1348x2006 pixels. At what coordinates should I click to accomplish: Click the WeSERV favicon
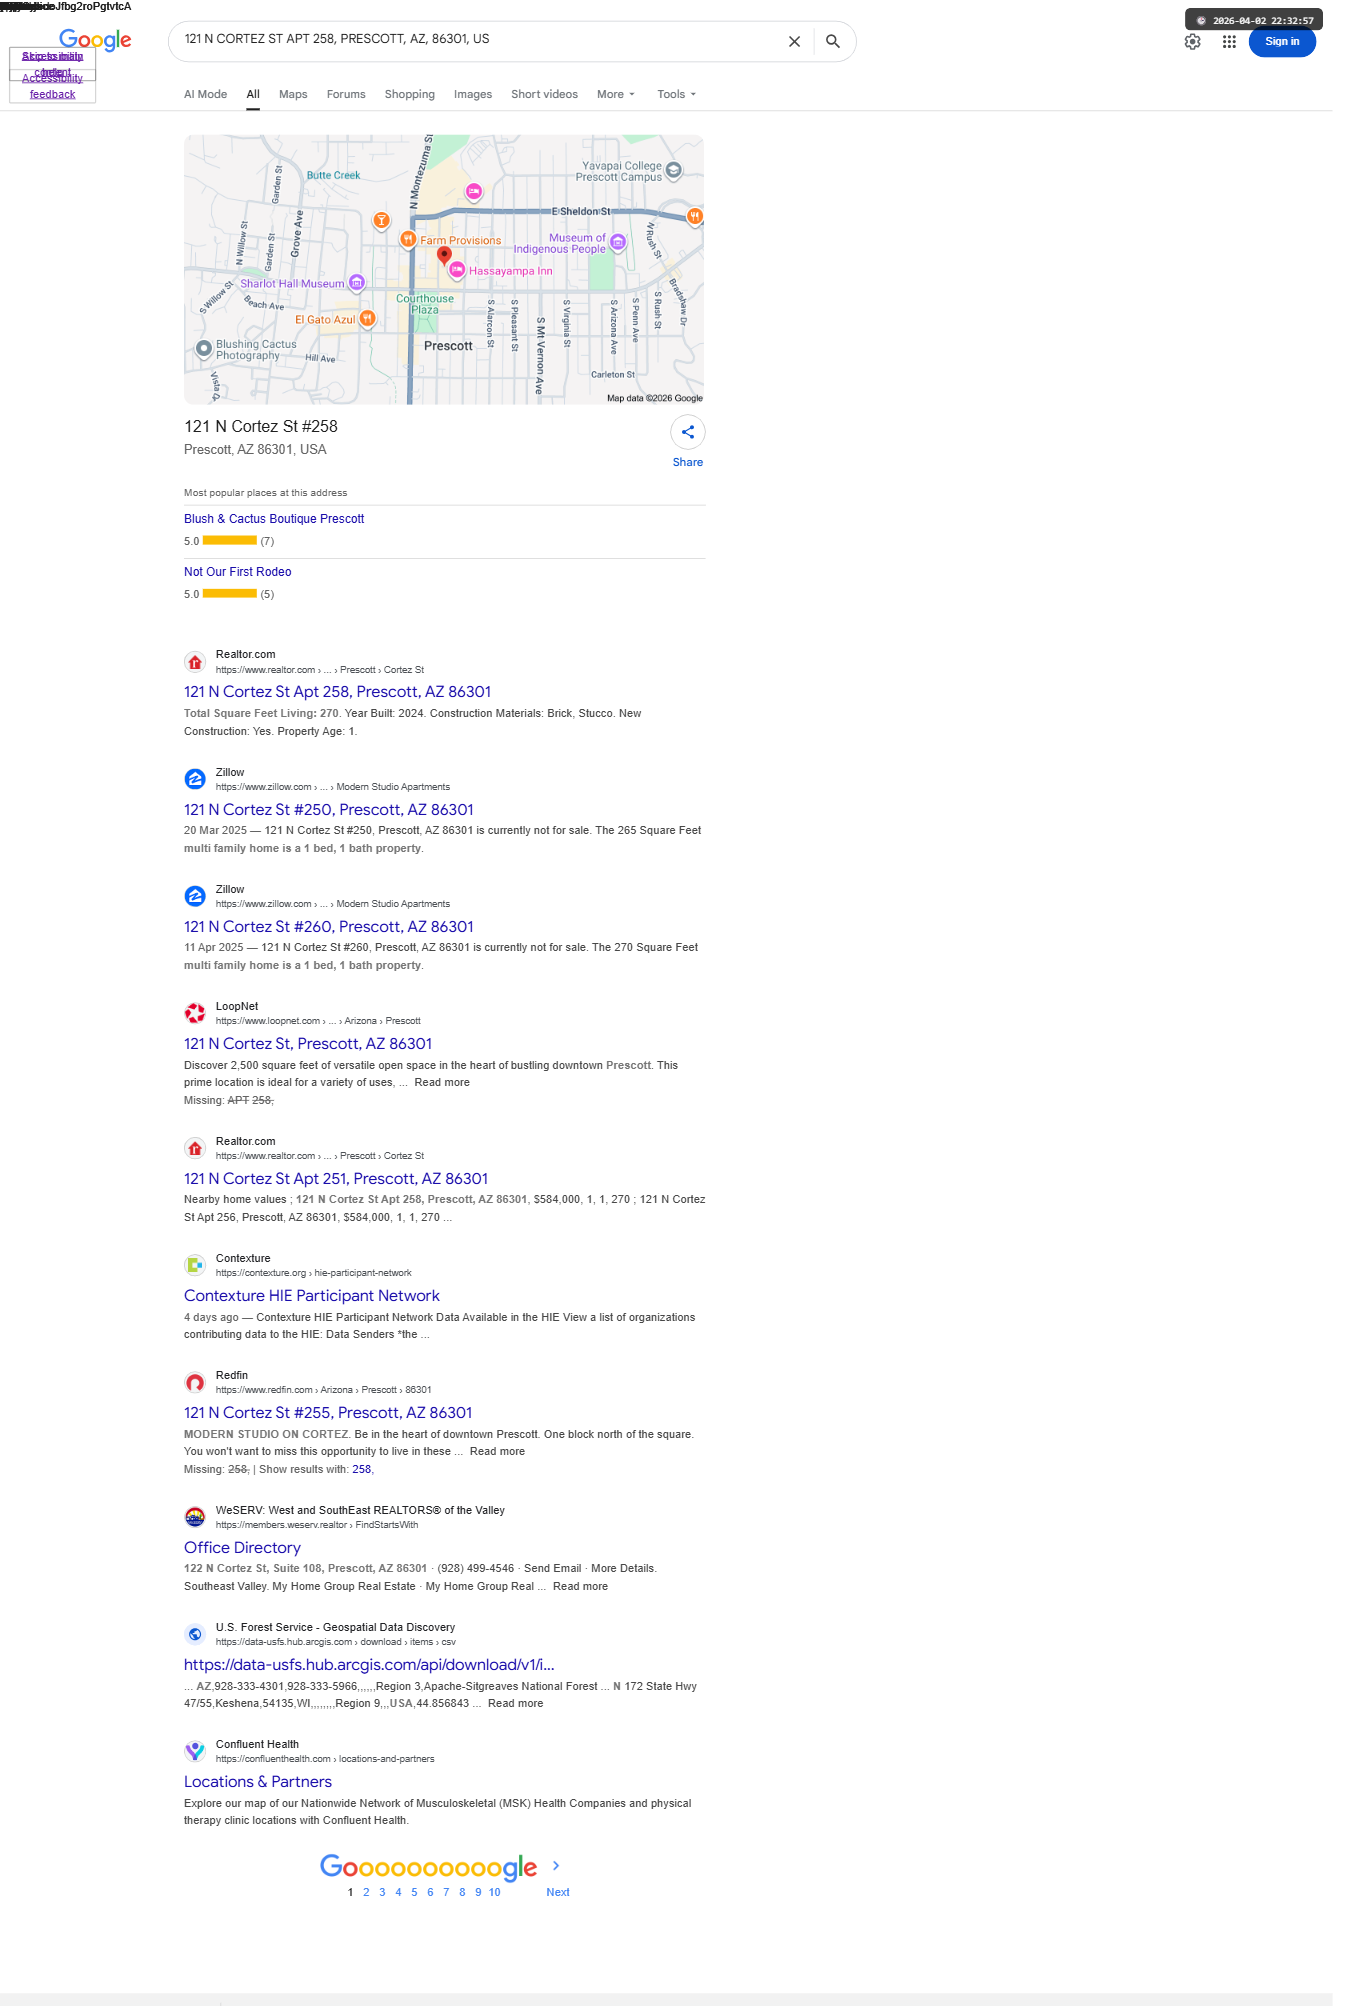pyautogui.click(x=195, y=1517)
